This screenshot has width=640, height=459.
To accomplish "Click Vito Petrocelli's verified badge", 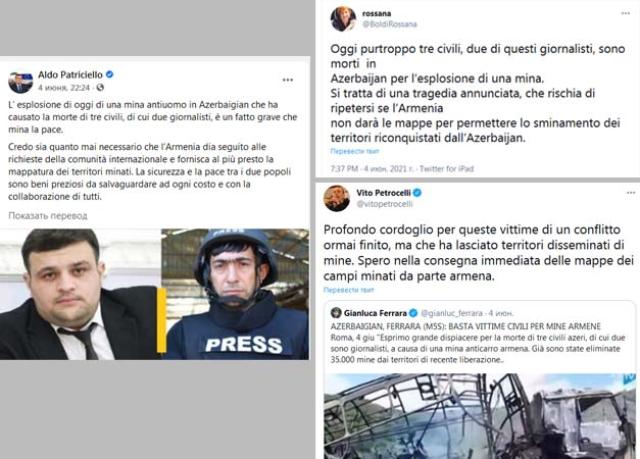I will (x=417, y=193).
